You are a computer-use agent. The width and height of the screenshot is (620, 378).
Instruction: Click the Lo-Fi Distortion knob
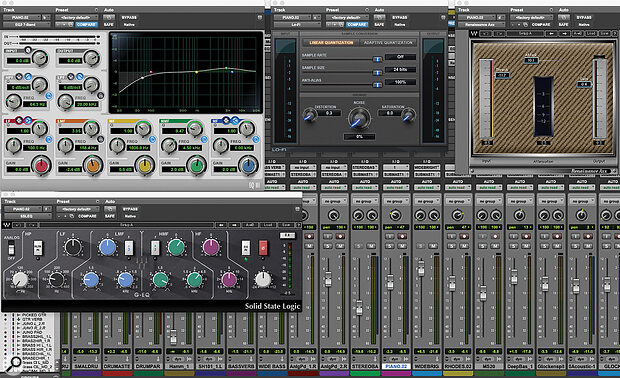tap(310, 115)
